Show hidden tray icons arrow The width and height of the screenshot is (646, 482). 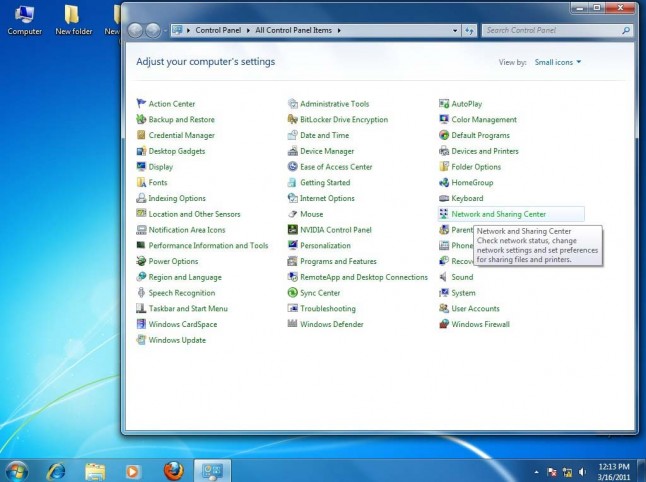[536, 472]
